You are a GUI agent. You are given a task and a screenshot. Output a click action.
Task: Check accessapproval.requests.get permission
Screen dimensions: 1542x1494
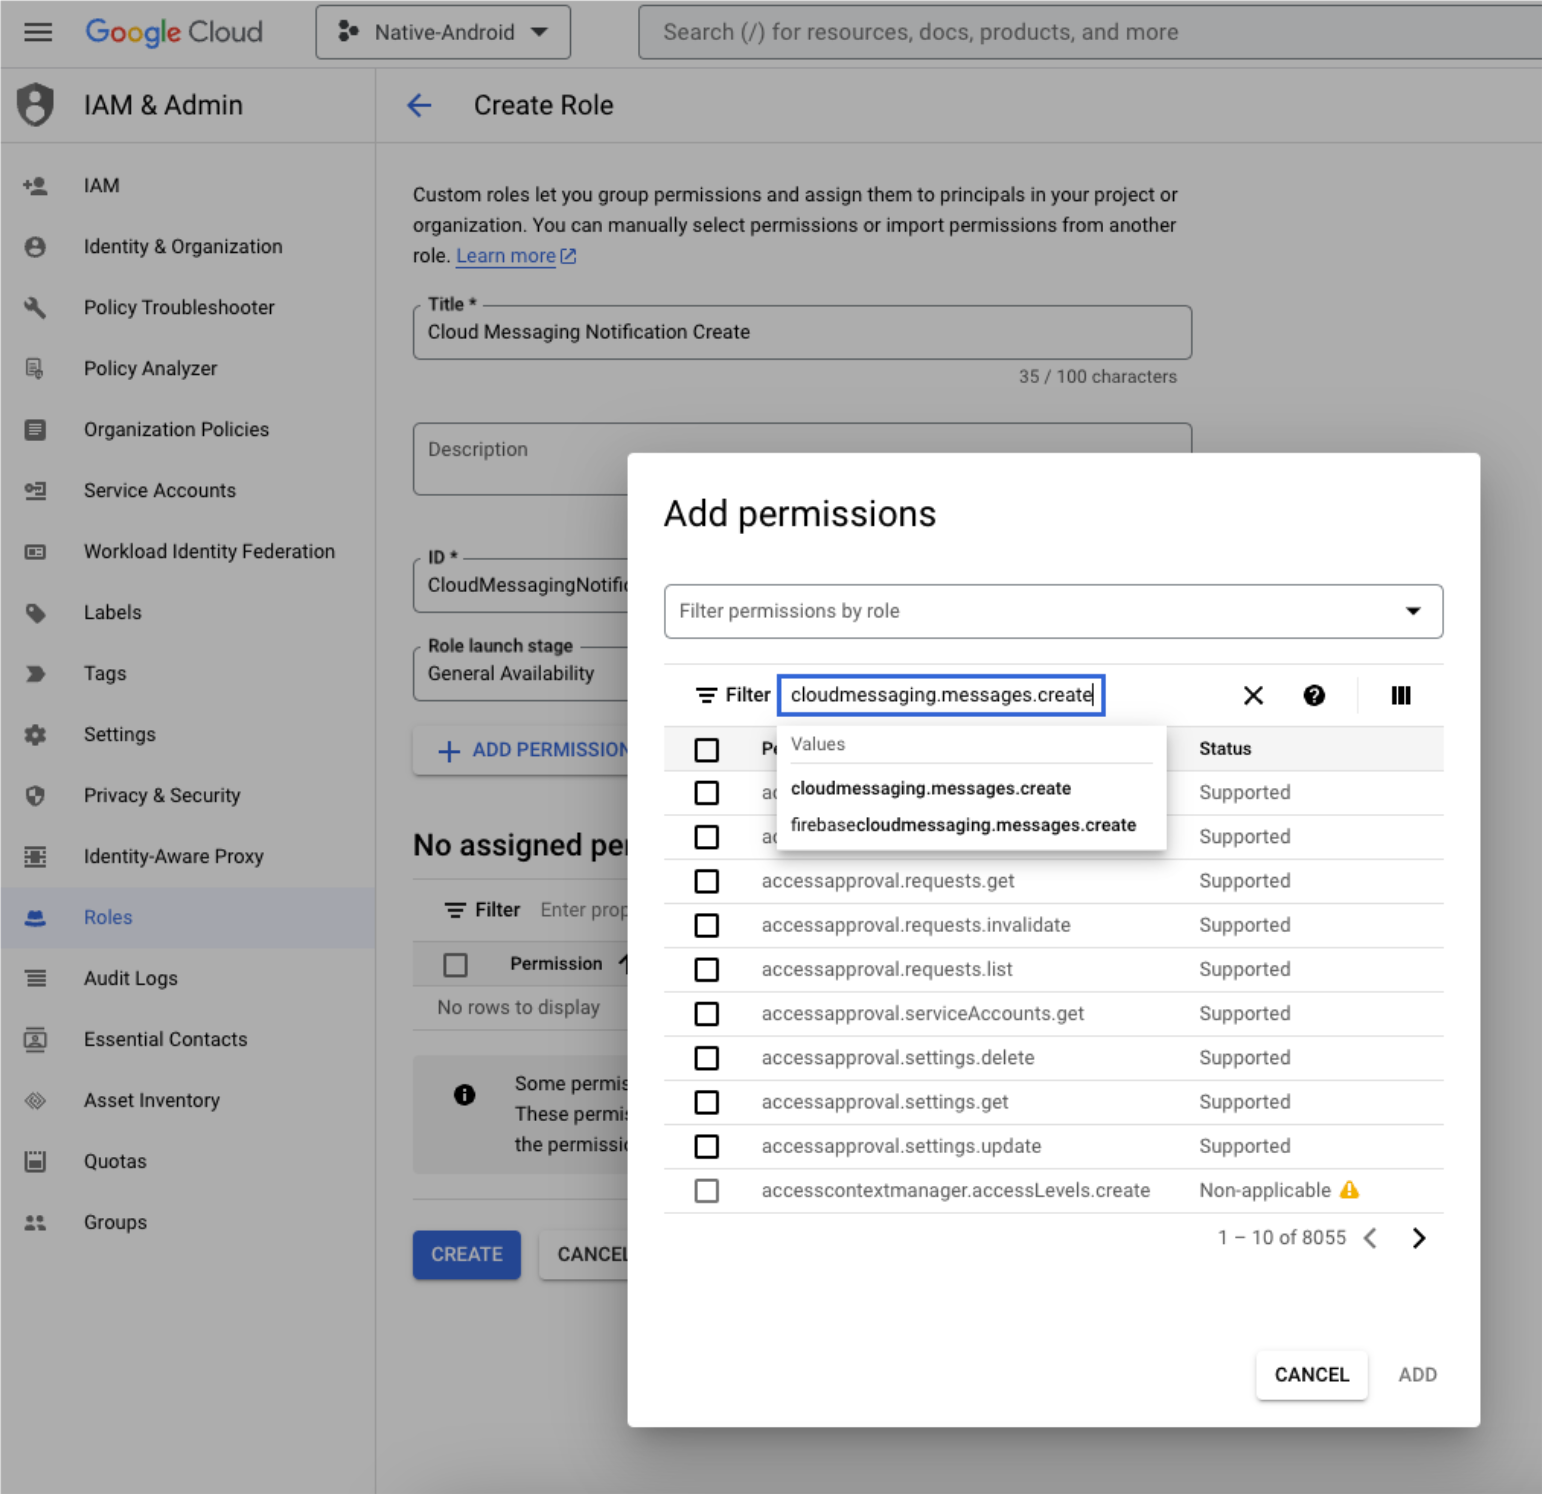point(707,881)
